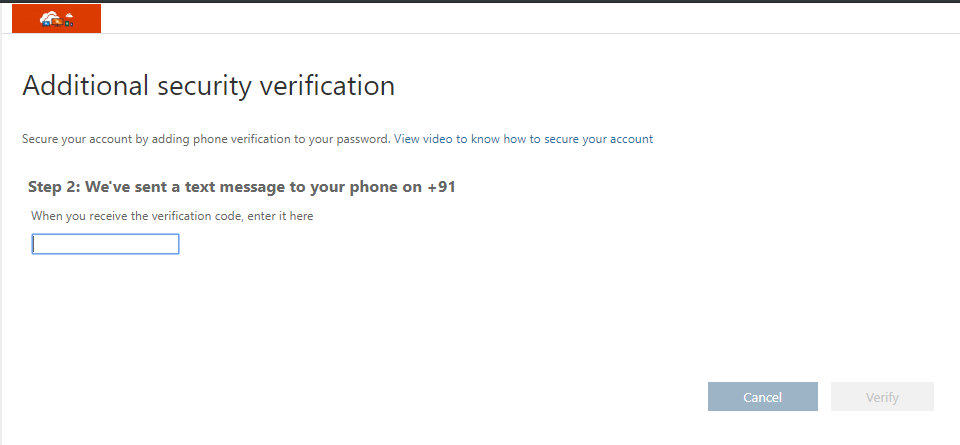960x445 pixels.
Task: Click 'enter it here' in the instruction text
Action: [x=281, y=216]
